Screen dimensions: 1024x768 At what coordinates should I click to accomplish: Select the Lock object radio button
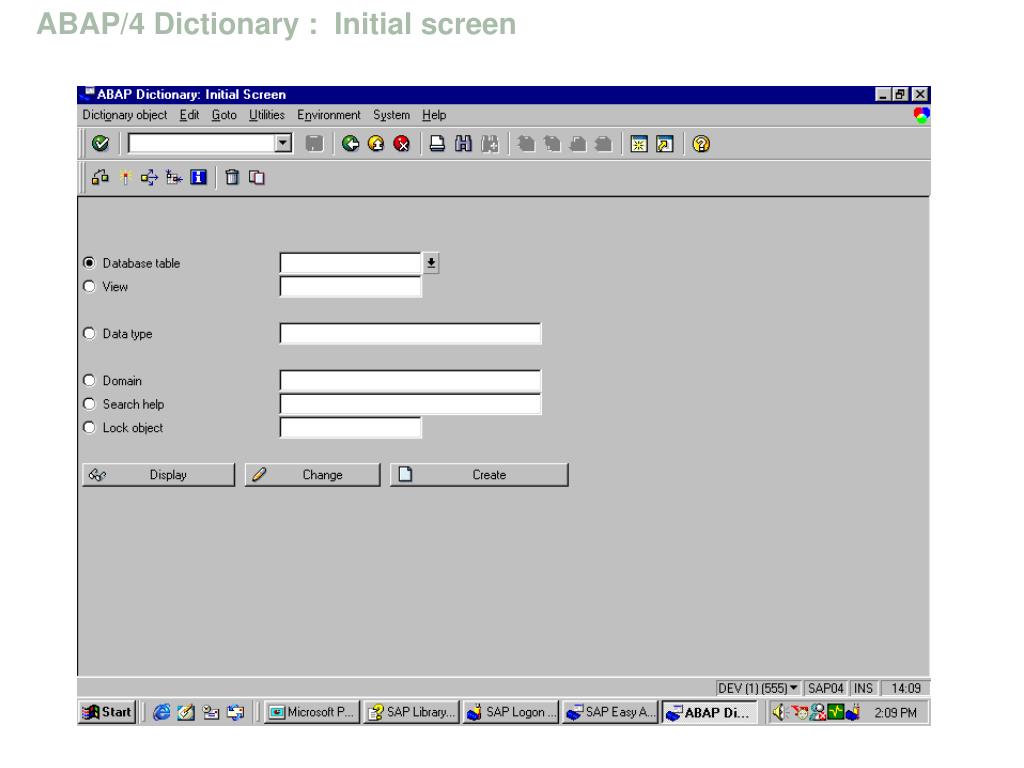pos(89,427)
